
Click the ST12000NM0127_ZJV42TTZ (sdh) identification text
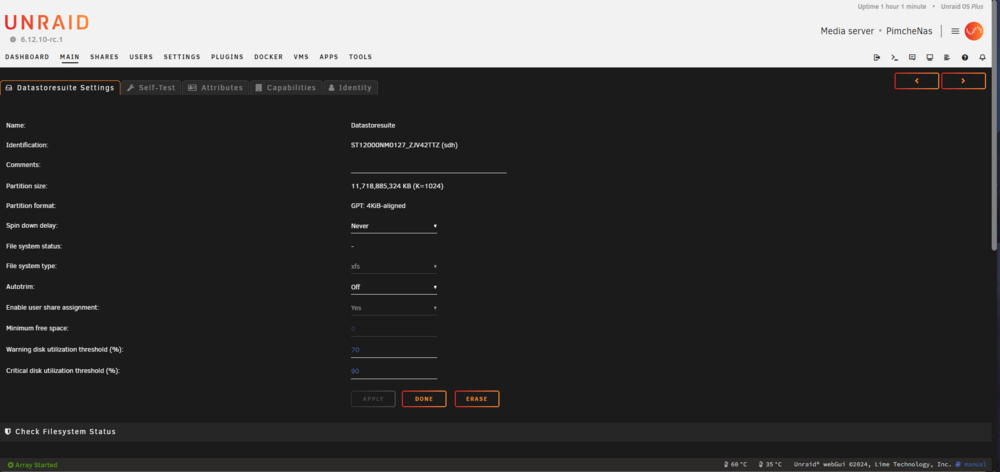click(x=404, y=145)
